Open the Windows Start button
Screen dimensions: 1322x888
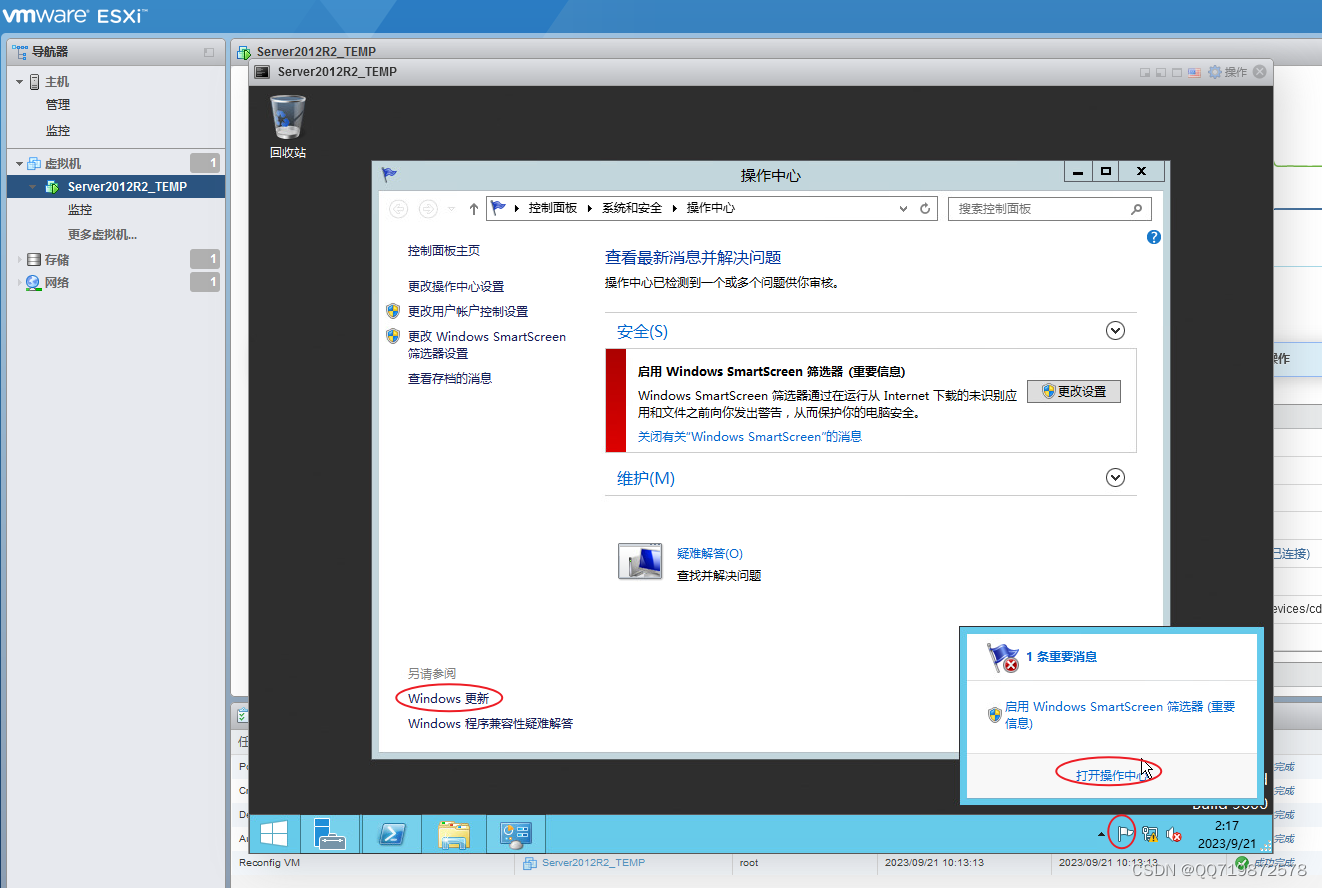click(x=274, y=834)
